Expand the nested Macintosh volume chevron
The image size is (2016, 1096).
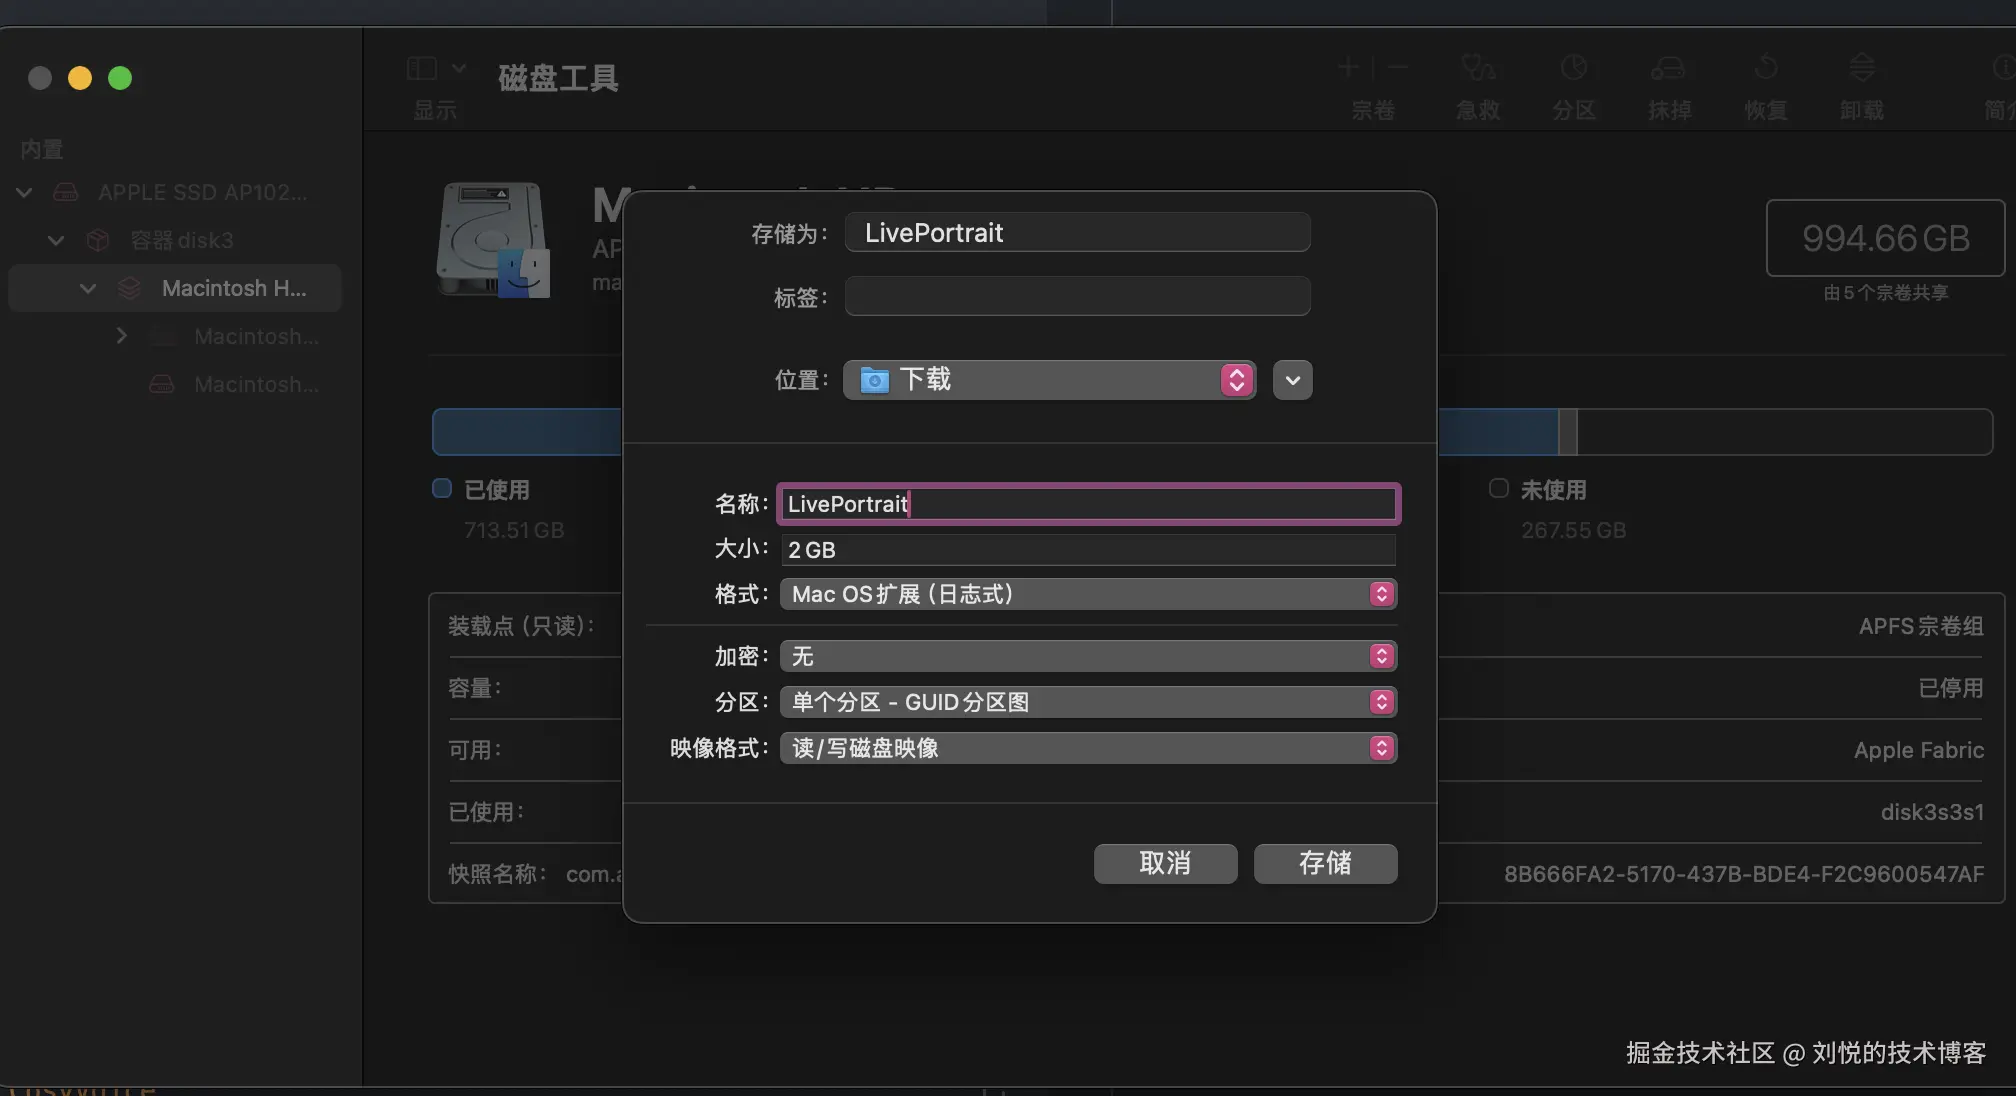(121, 336)
